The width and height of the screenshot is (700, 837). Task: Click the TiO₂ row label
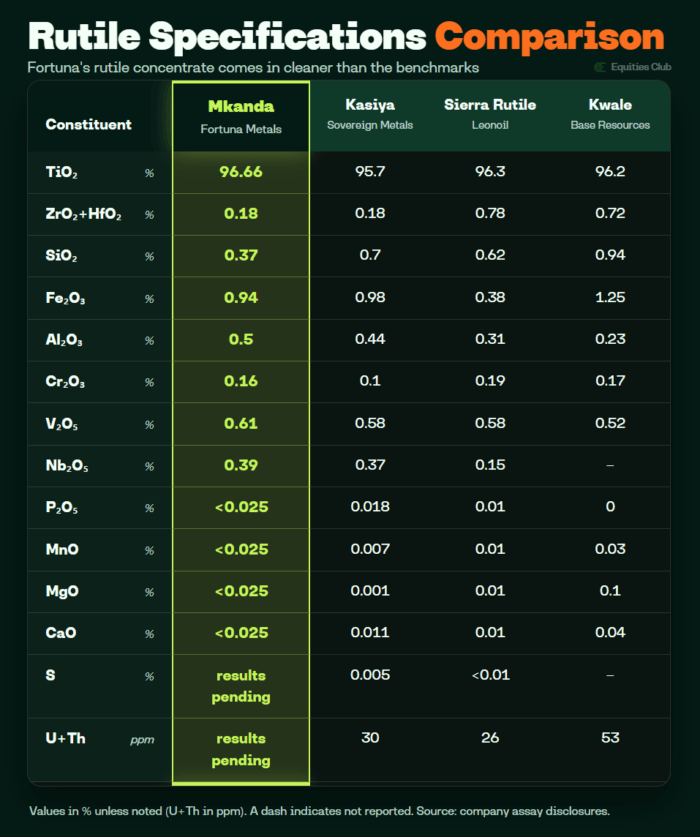61,172
